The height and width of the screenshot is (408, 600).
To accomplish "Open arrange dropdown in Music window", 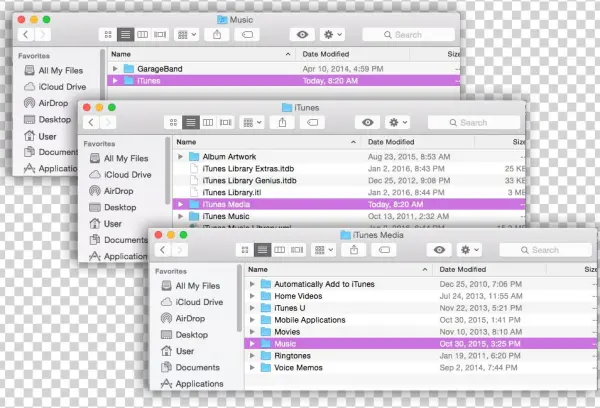I will coord(187,35).
